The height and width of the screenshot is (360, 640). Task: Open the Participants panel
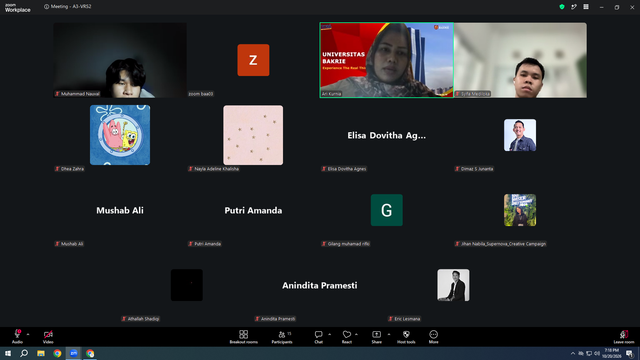[x=282, y=336]
